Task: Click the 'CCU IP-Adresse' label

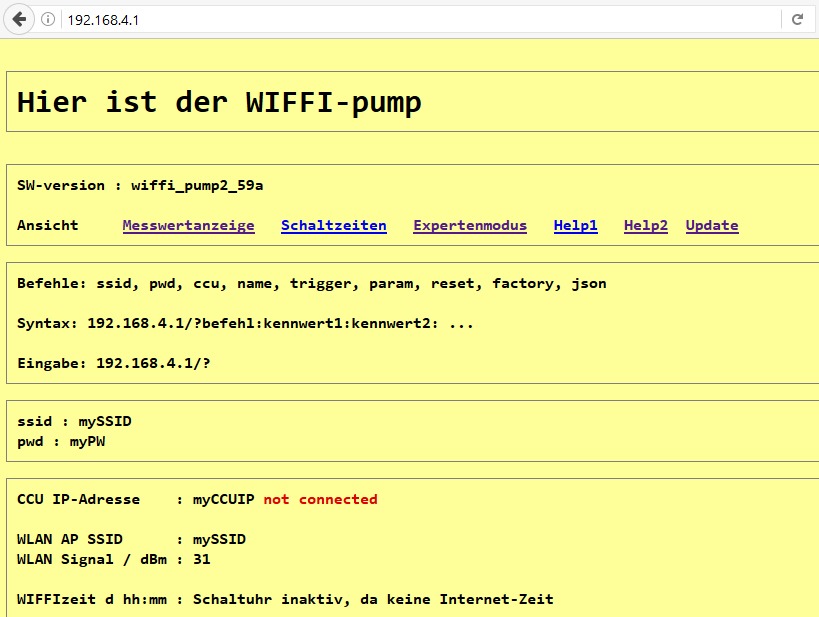Action: 78,499
